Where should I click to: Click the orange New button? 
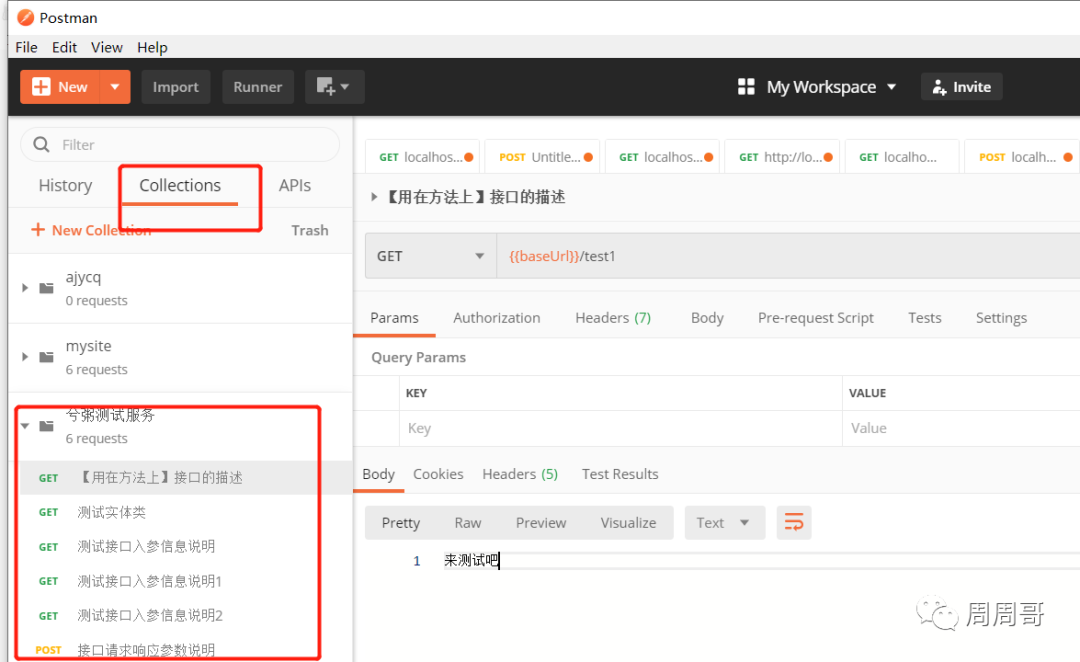(61, 87)
